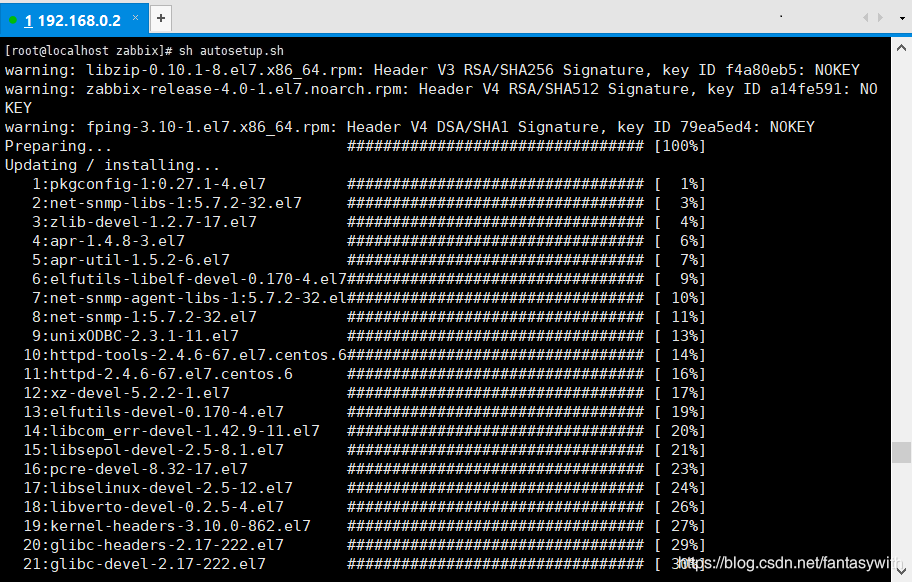The height and width of the screenshot is (582, 912).
Task: Click package 1:pkgconfig-1:0.27.1-4.el7
Action: point(149,184)
